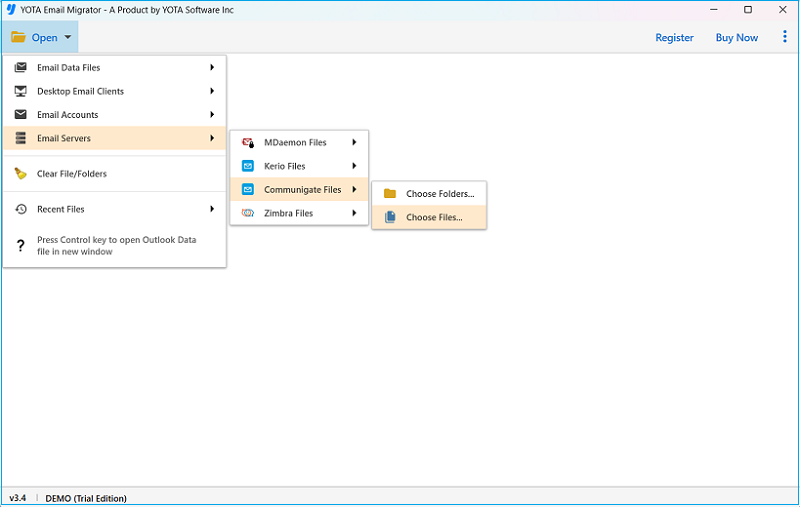Select the Communigate Files menu item

pos(302,189)
